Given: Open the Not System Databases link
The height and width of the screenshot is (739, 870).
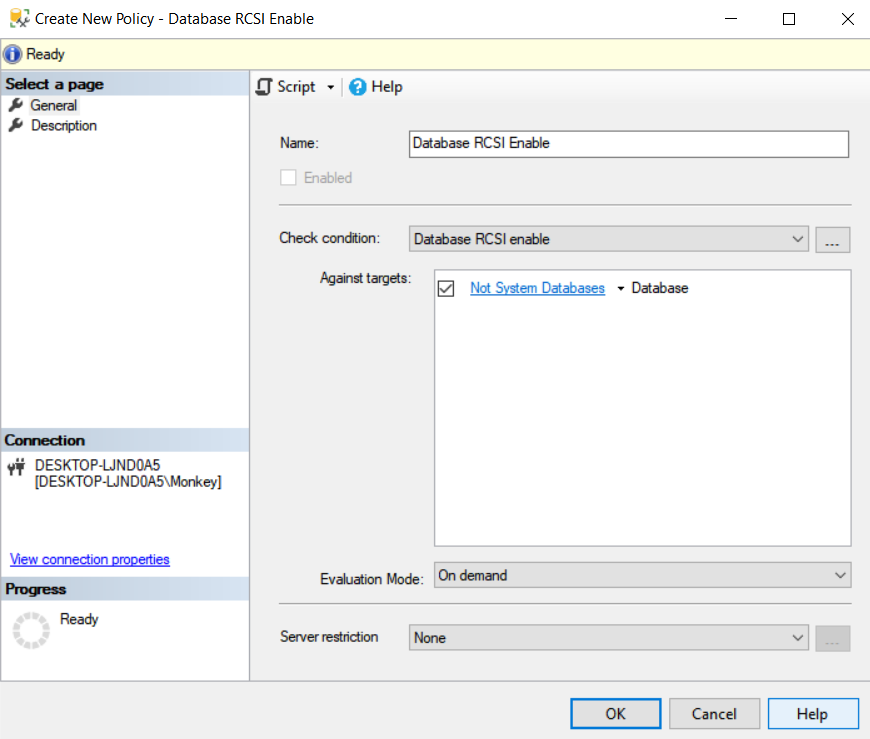Looking at the screenshot, I should [537, 288].
